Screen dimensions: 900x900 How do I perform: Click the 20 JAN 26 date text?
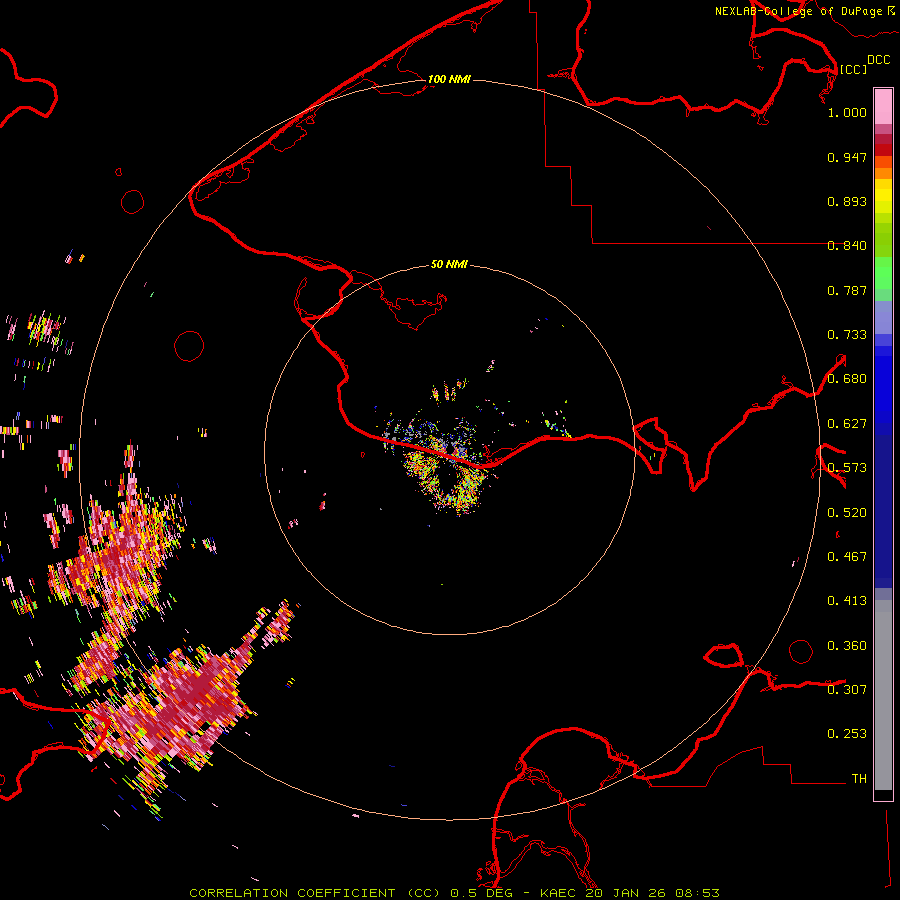click(624, 893)
